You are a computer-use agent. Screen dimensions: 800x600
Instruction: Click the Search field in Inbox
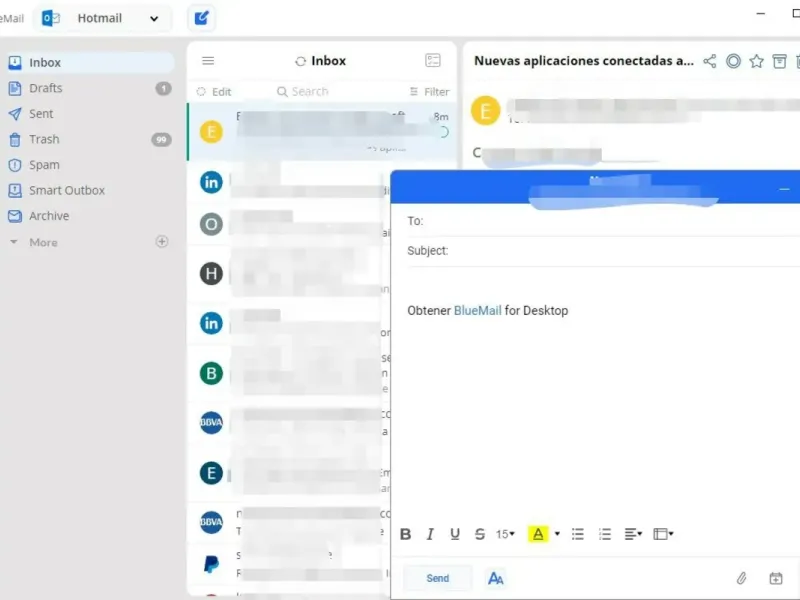click(304, 91)
